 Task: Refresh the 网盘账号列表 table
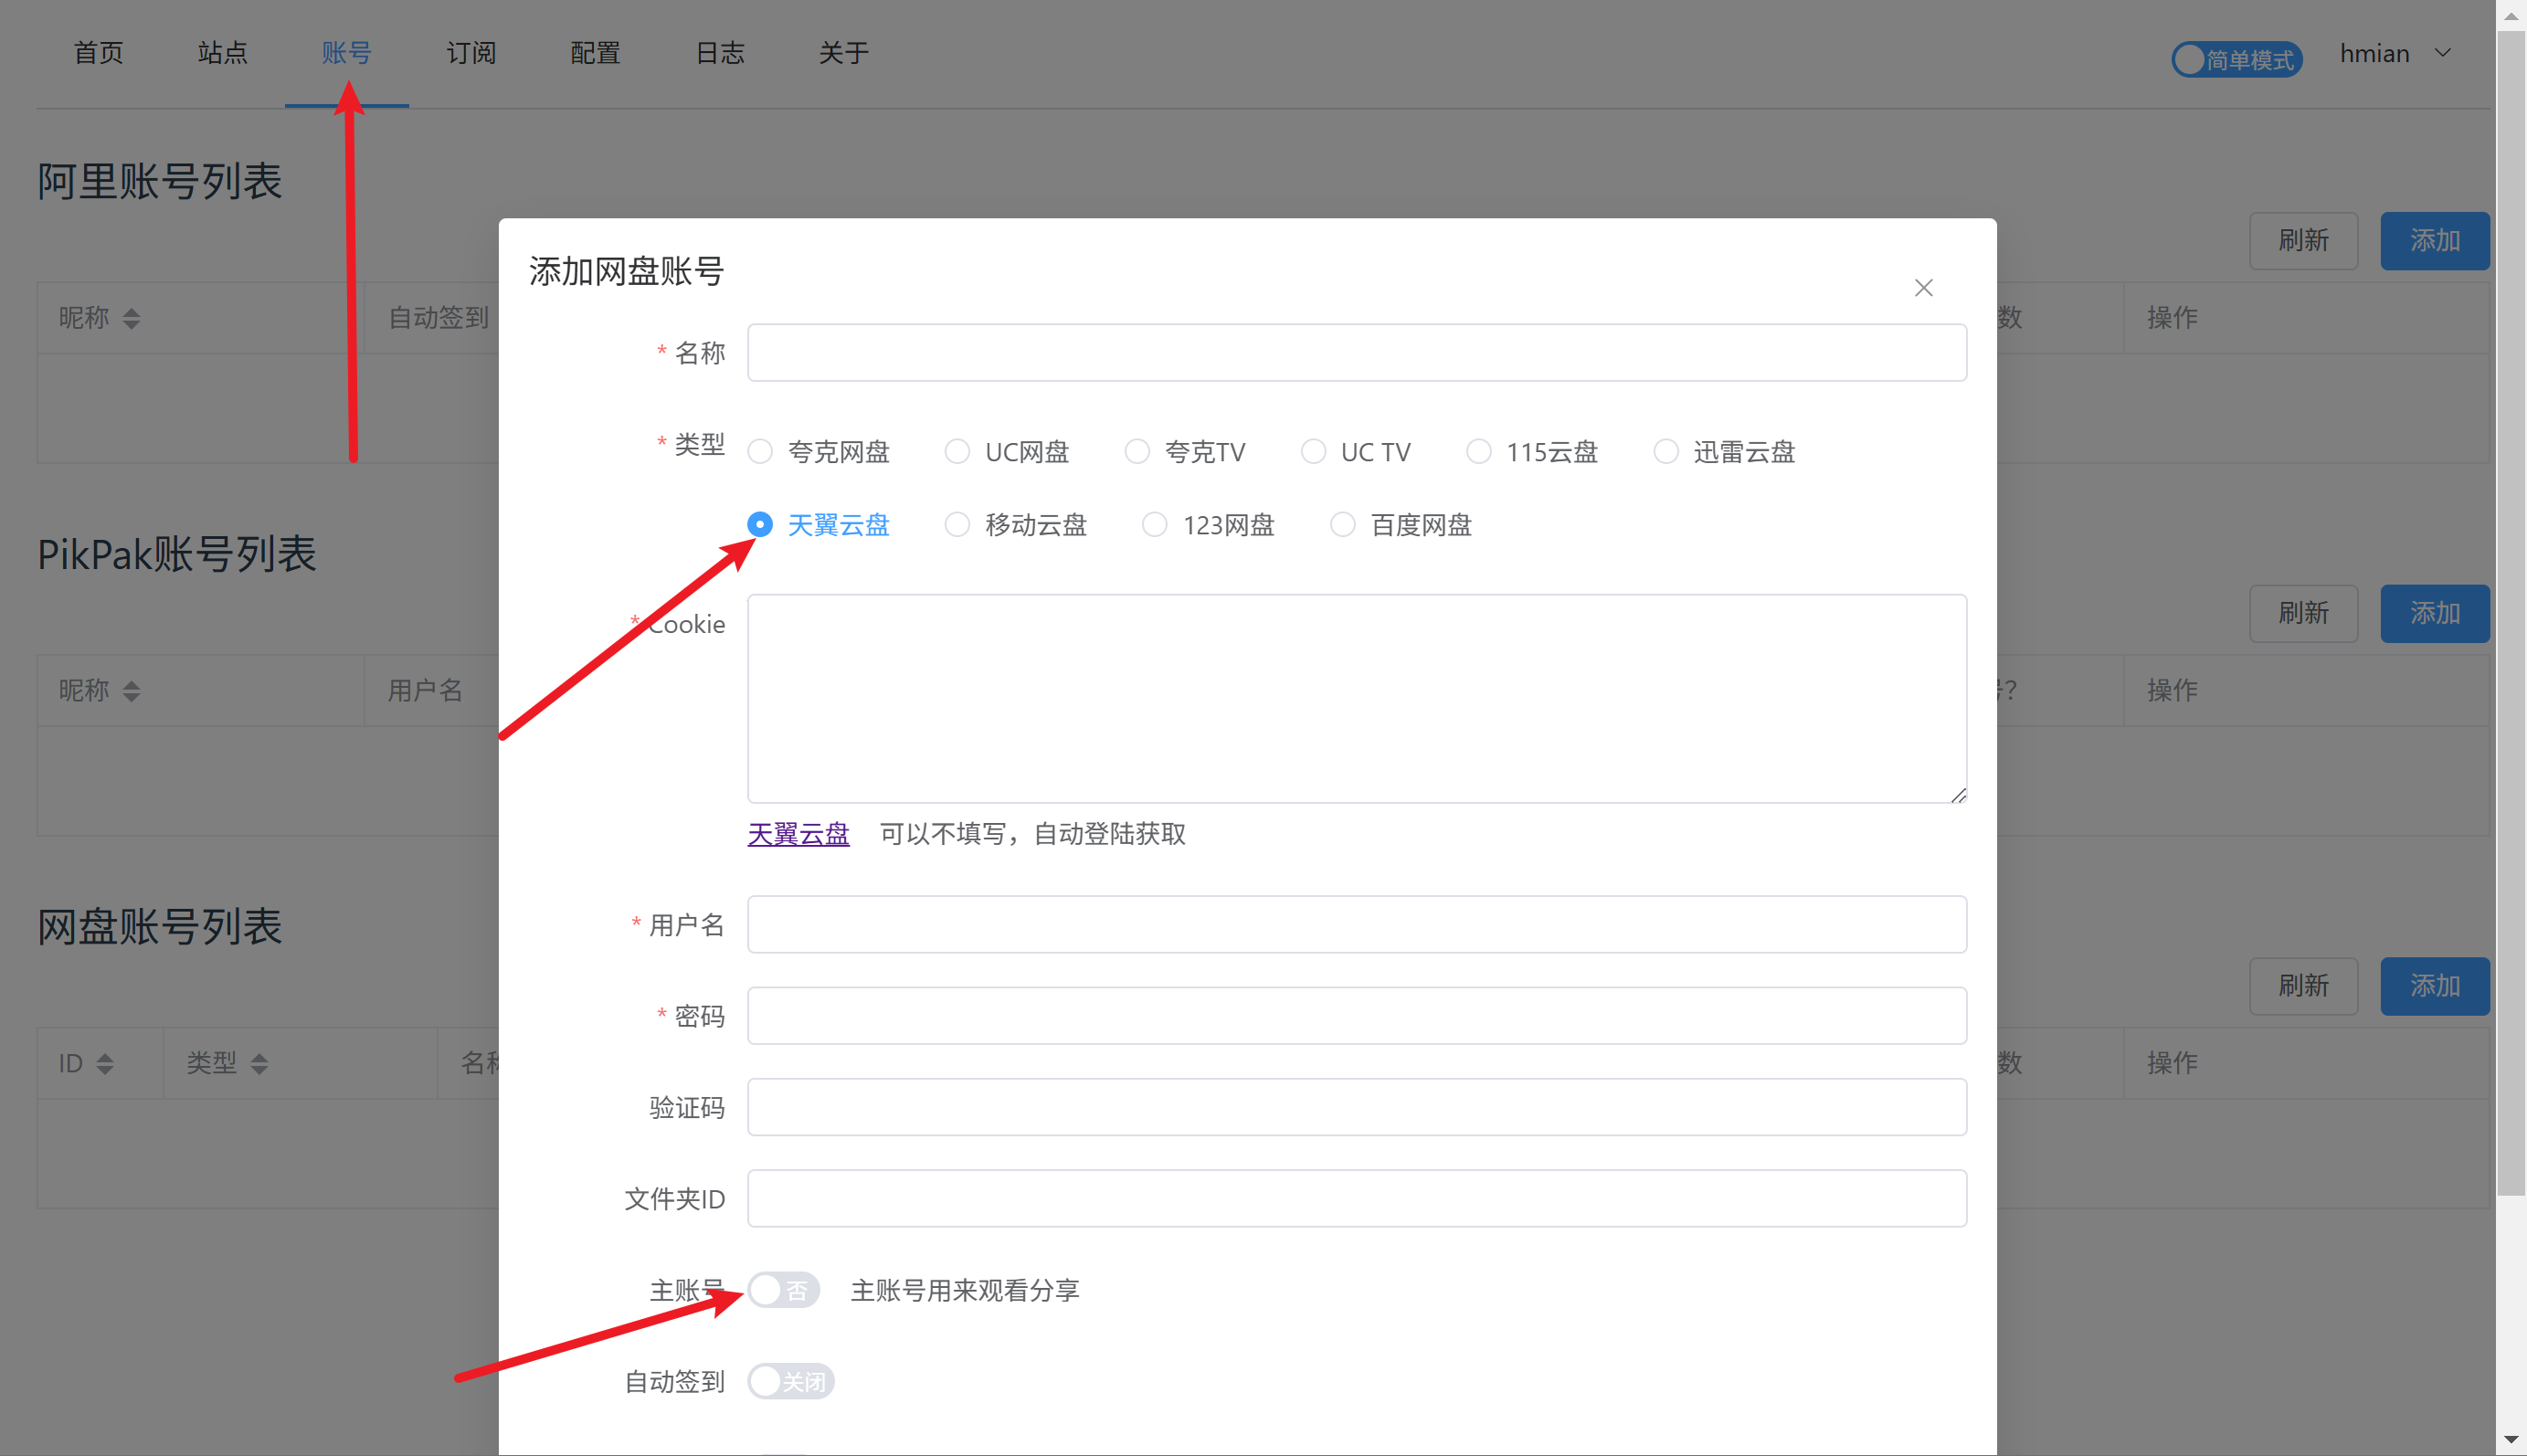pyautogui.click(x=2302, y=986)
